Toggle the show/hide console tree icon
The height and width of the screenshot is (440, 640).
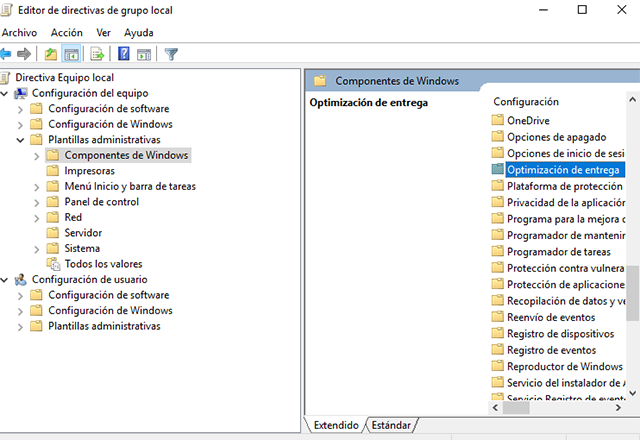[71, 54]
